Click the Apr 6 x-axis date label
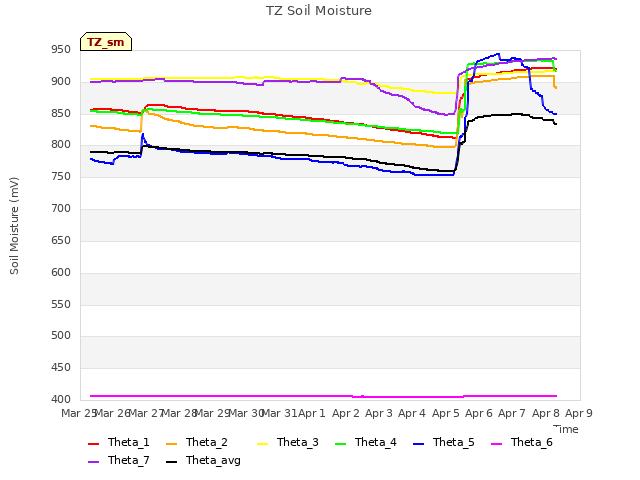Screen dimensions: 640x480 pyautogui.click(x=479, y=413)
